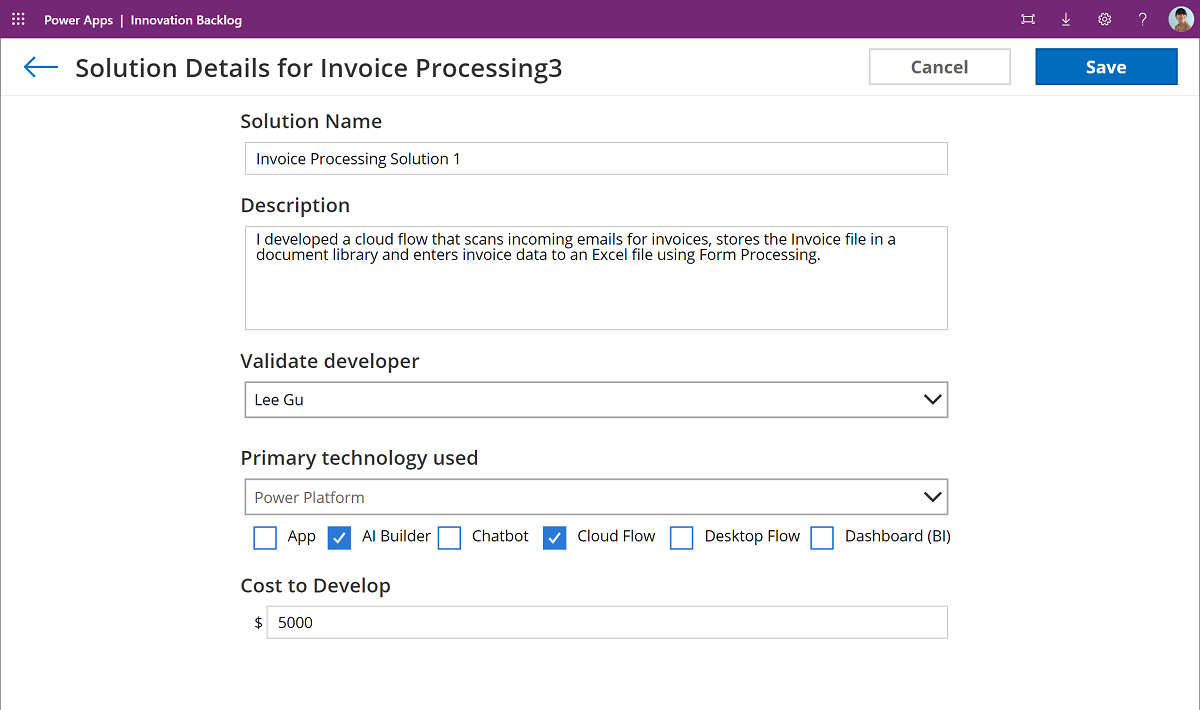Open the settings gear icon
Image resolution: width=1200 pixels, height=710 pixels.
[1104, 19]
